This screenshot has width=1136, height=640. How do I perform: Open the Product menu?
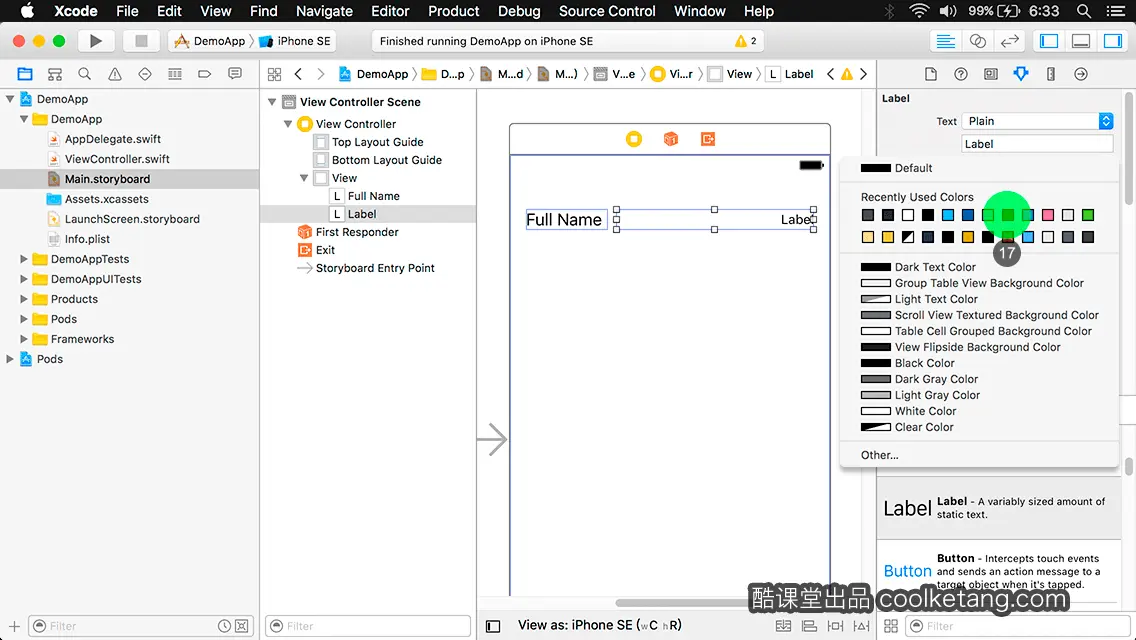(x=454, y=11)
